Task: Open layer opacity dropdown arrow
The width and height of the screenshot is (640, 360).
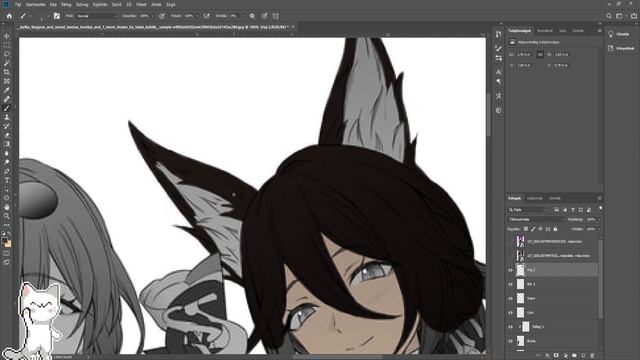Action: coord(599,219)
